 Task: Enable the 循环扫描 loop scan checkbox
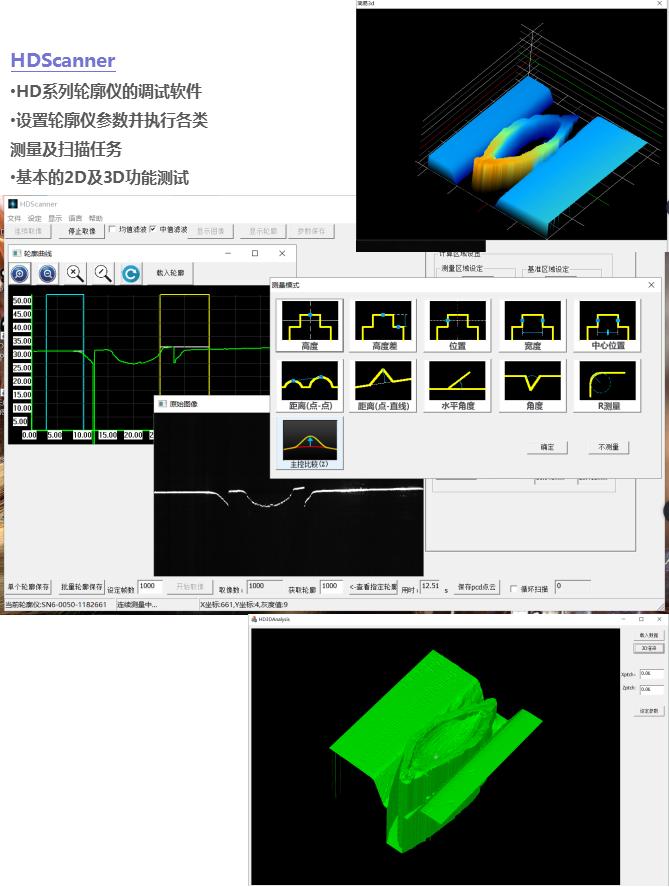click(513, 589)
